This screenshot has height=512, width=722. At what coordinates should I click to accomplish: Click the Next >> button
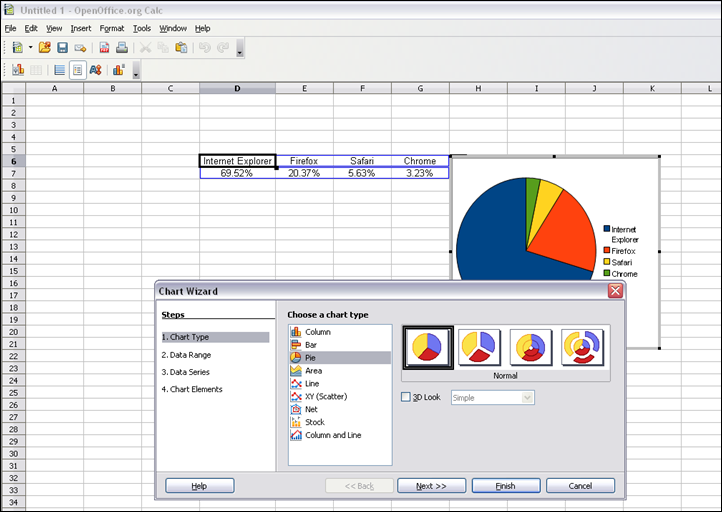click(x=431, y=486)
